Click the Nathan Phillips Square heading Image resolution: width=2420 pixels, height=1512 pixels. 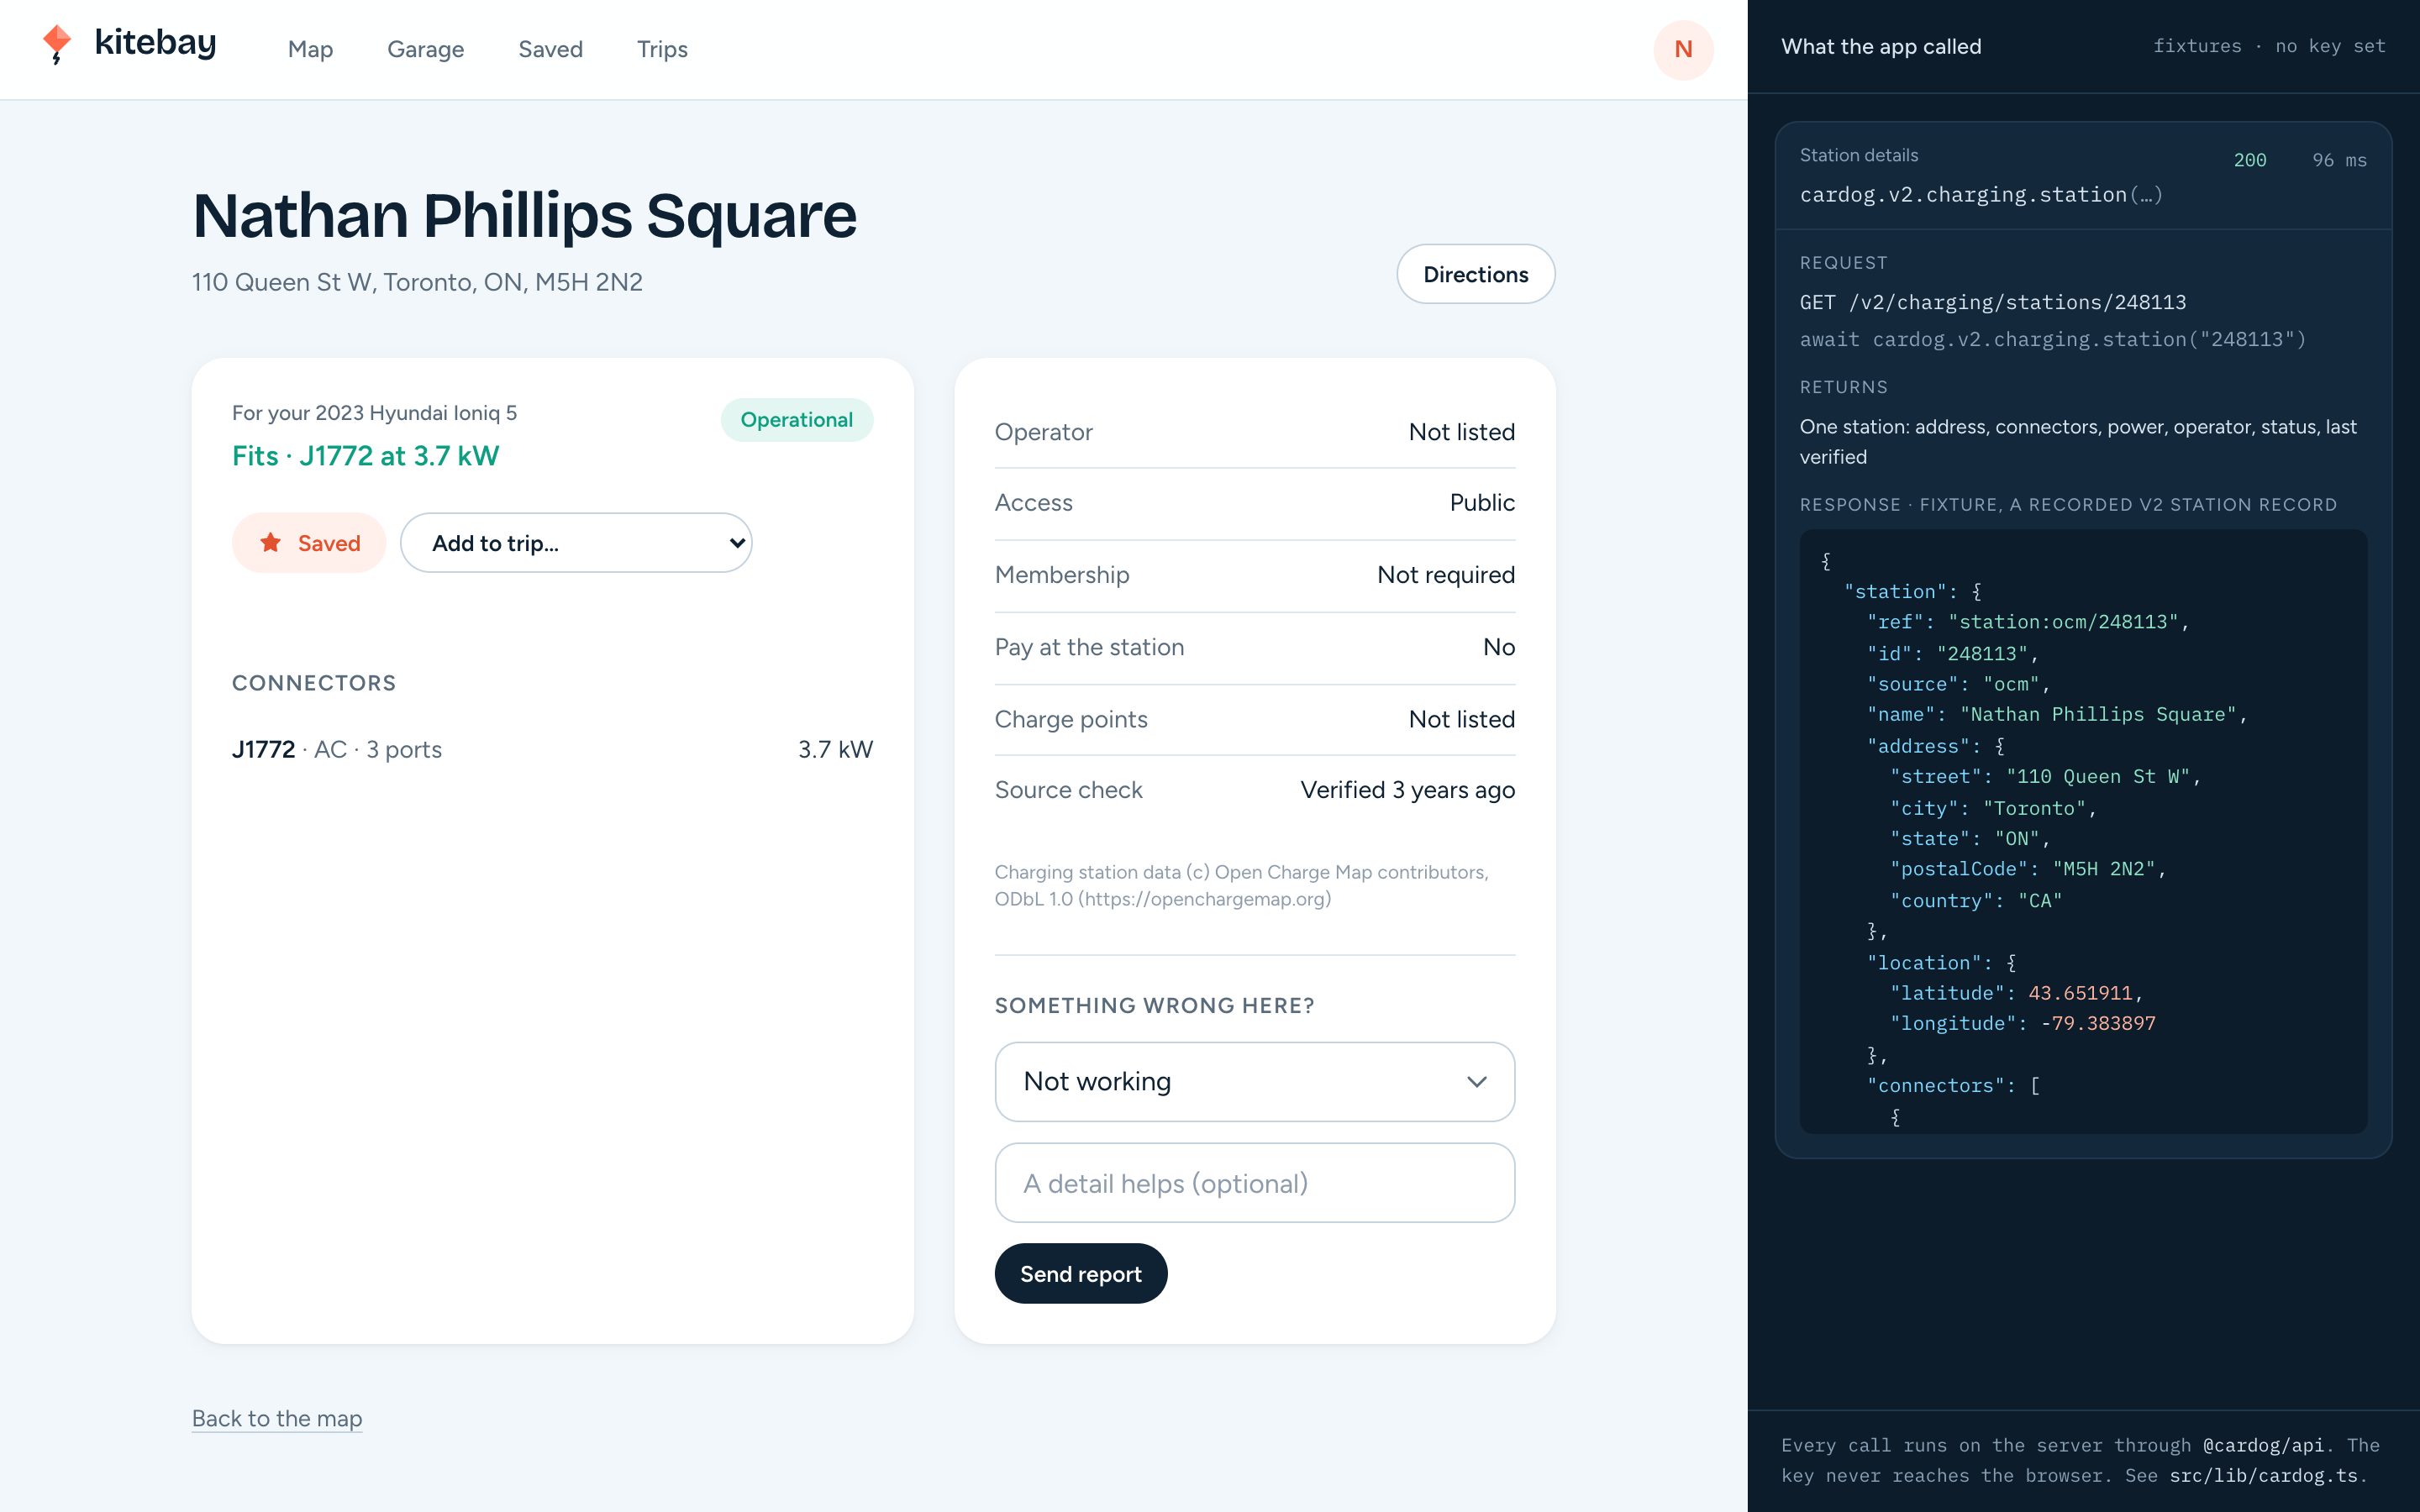(x=524, y=215)
